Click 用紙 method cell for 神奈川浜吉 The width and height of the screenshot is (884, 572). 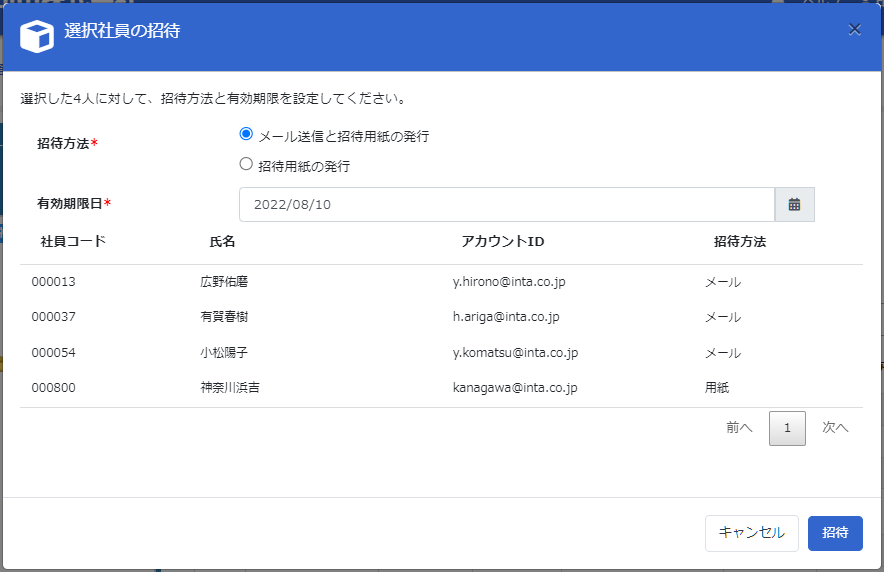[717, 388]
